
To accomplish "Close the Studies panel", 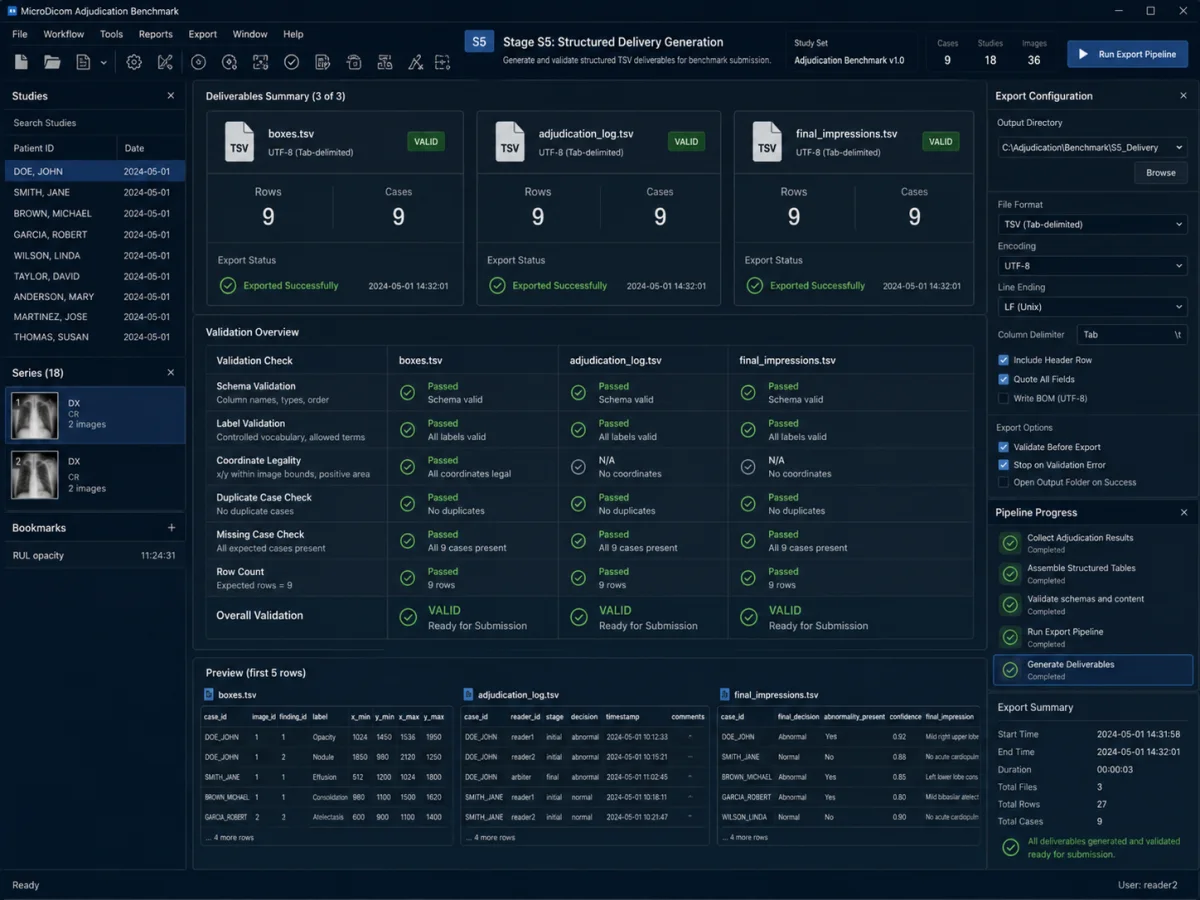I will (171, 96).
